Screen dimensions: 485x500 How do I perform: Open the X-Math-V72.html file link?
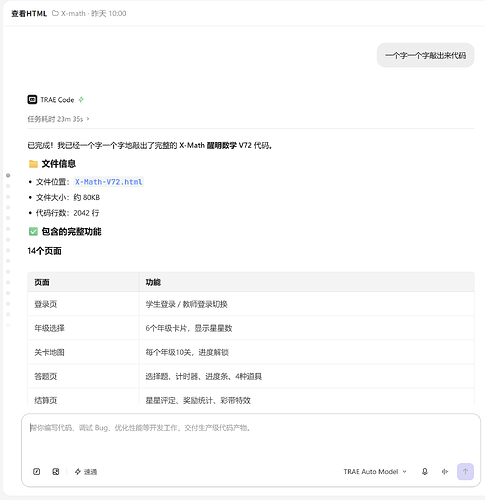pyautogui.click(x=109, y=182)
